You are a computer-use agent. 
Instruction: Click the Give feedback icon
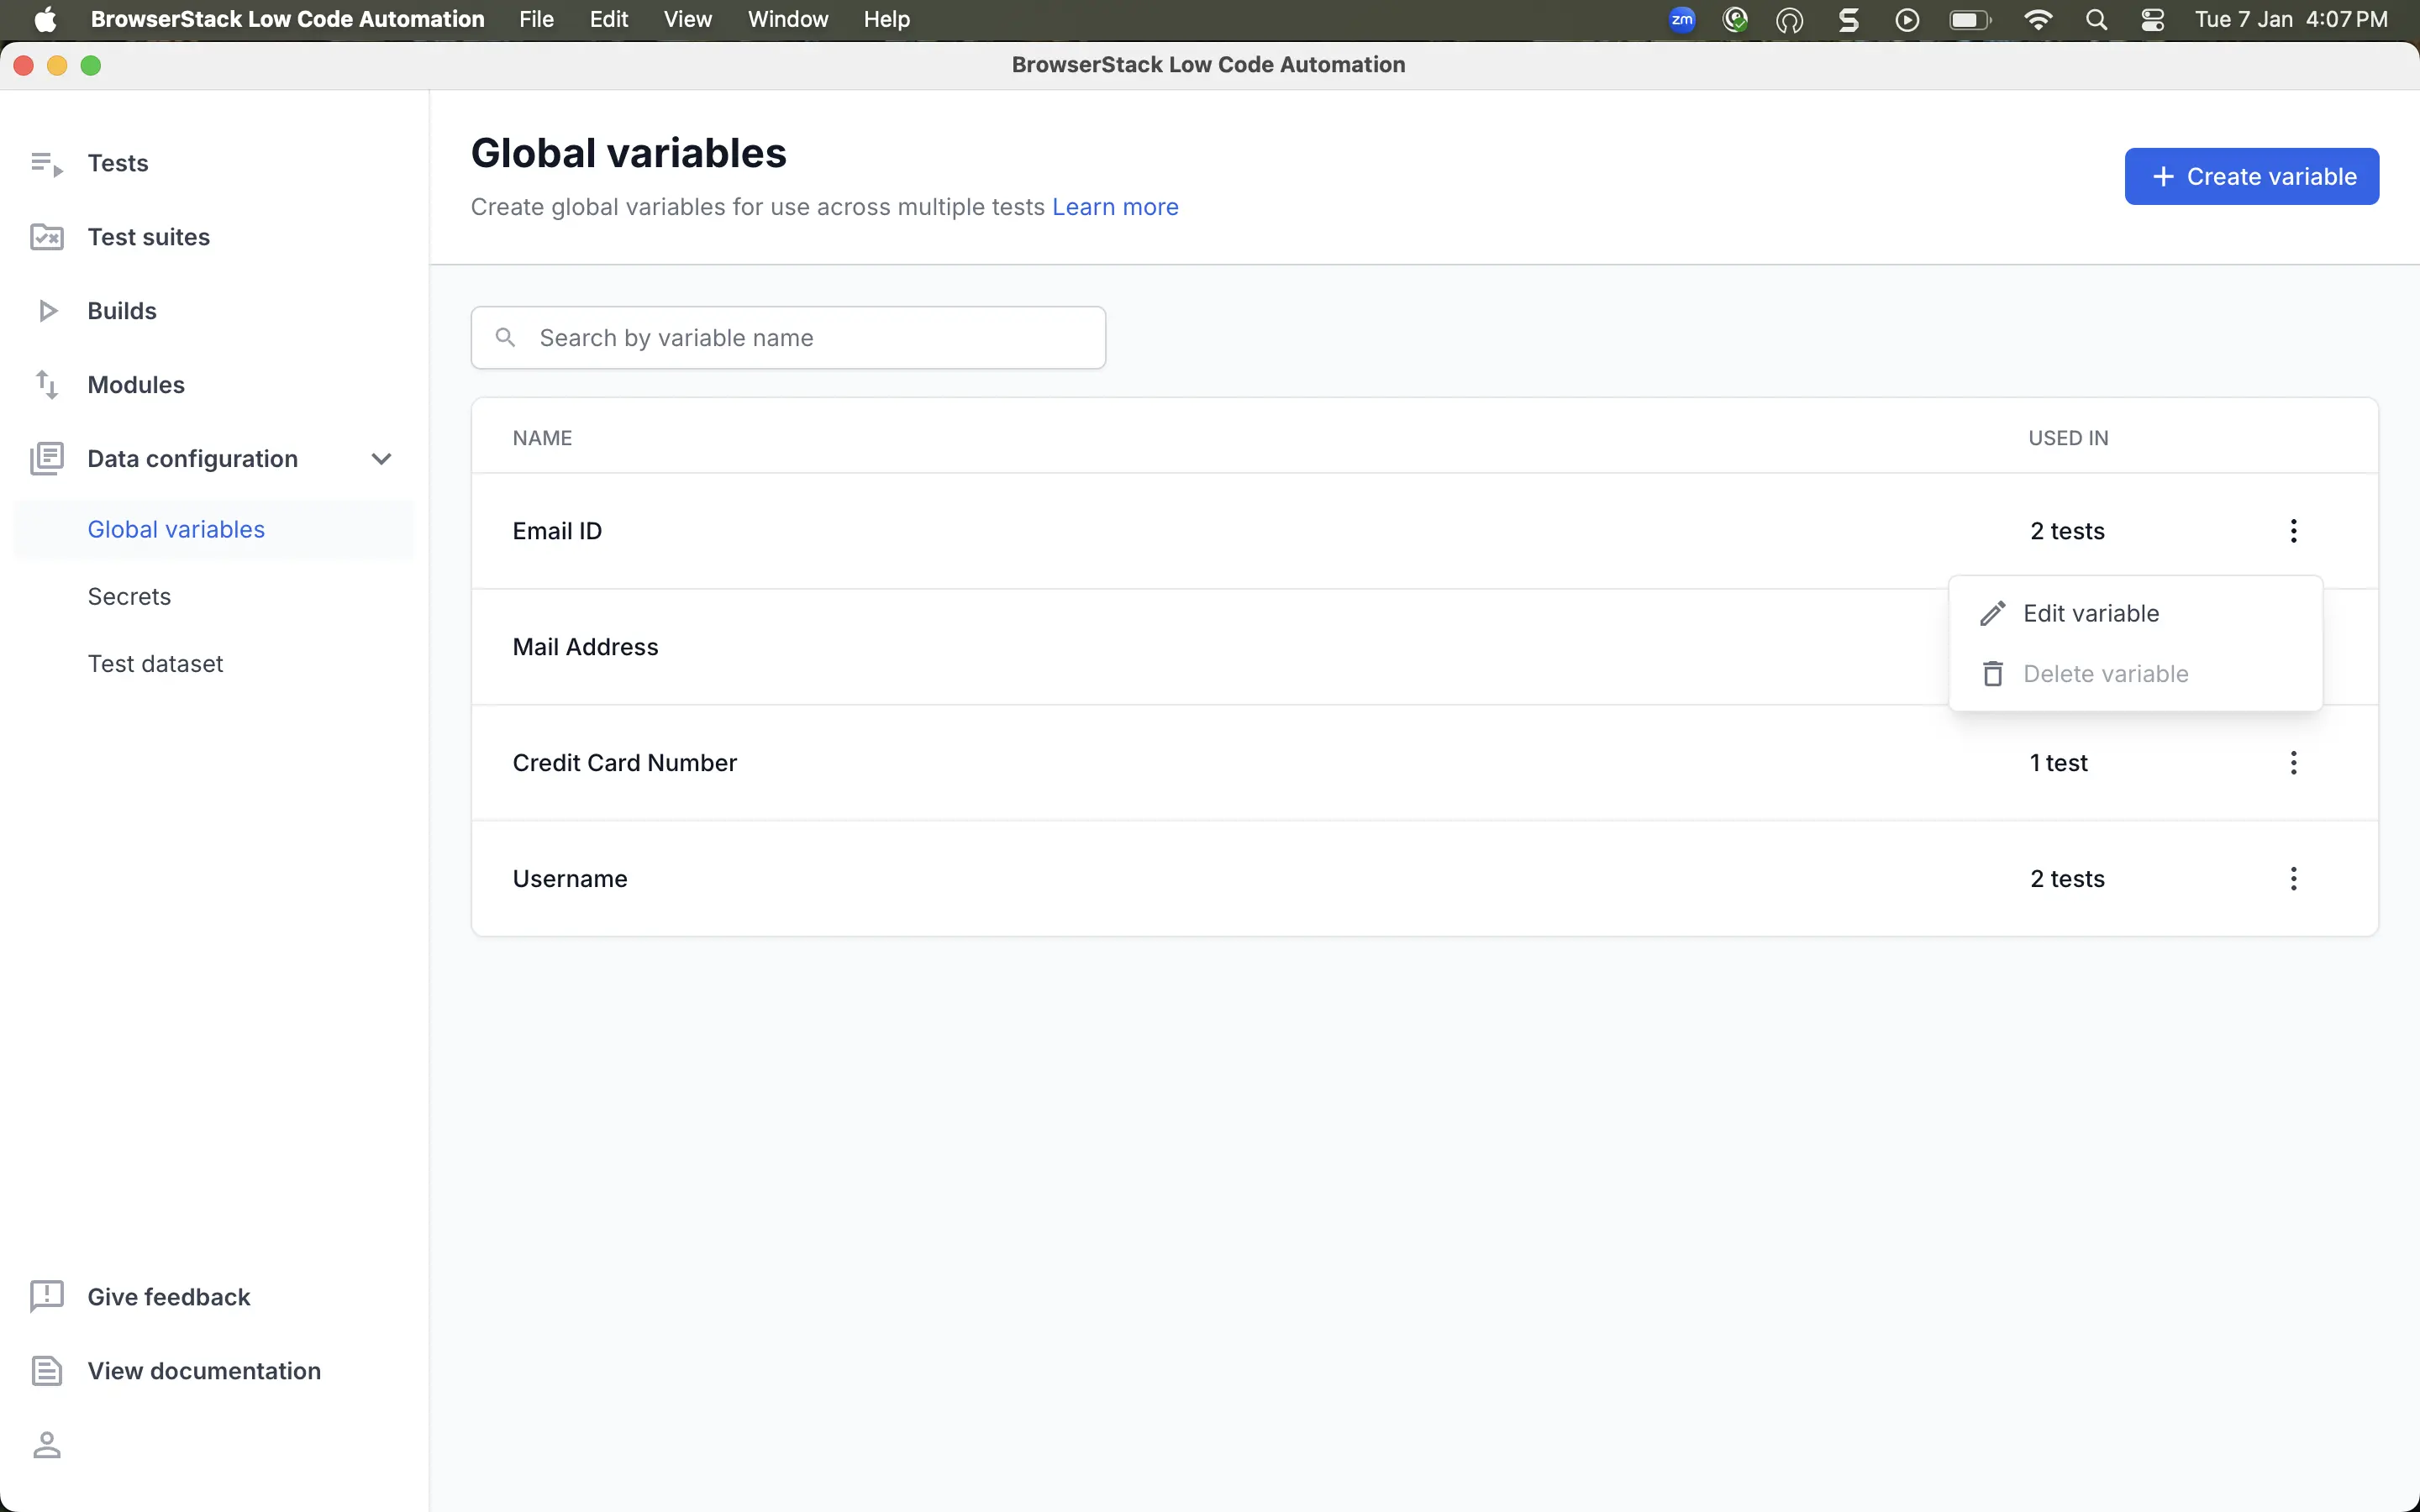46,1297
